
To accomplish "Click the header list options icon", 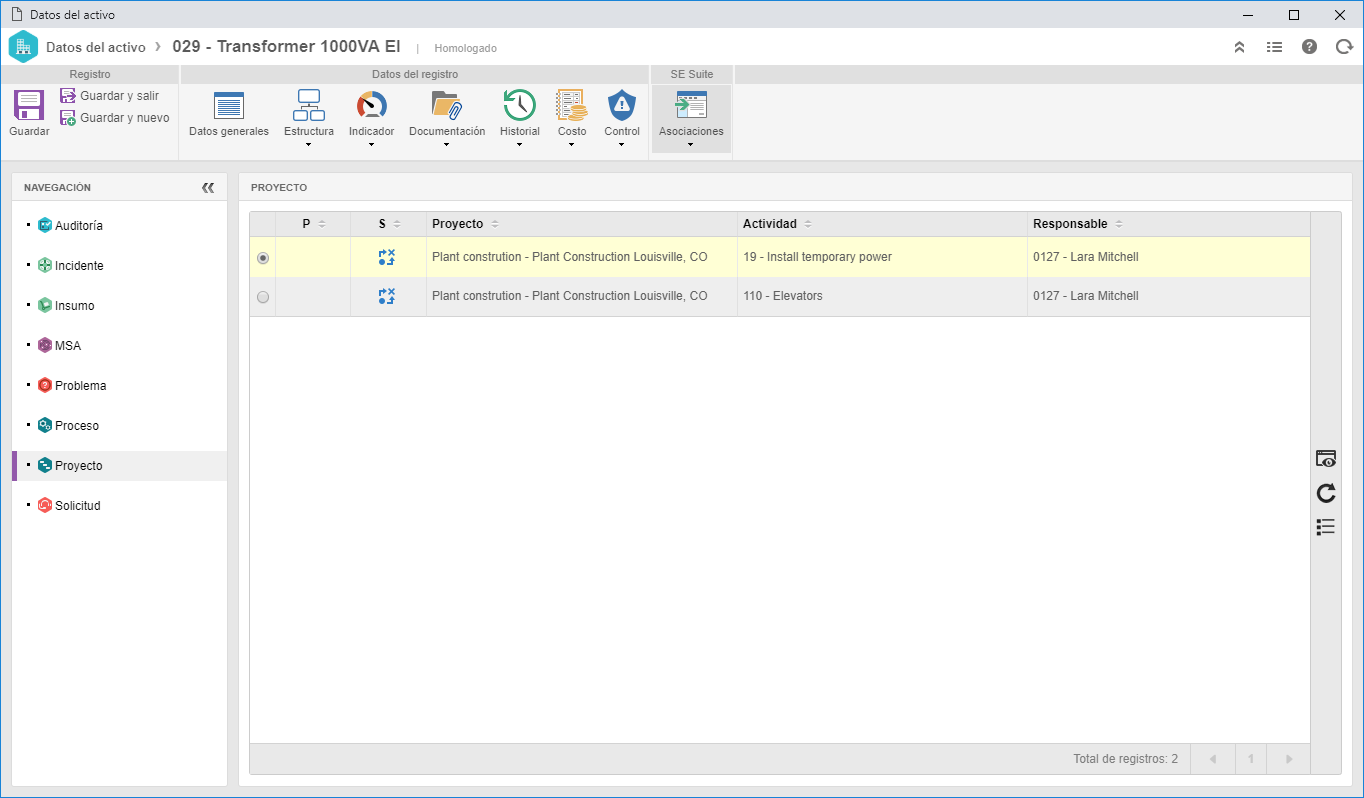I will coord(1274,47).
